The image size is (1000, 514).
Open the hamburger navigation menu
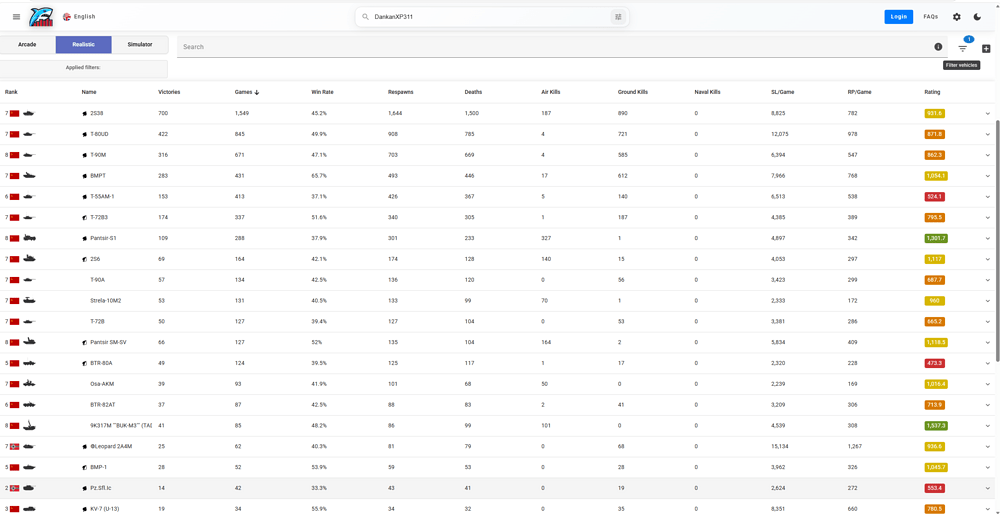[x=17, y=17]
